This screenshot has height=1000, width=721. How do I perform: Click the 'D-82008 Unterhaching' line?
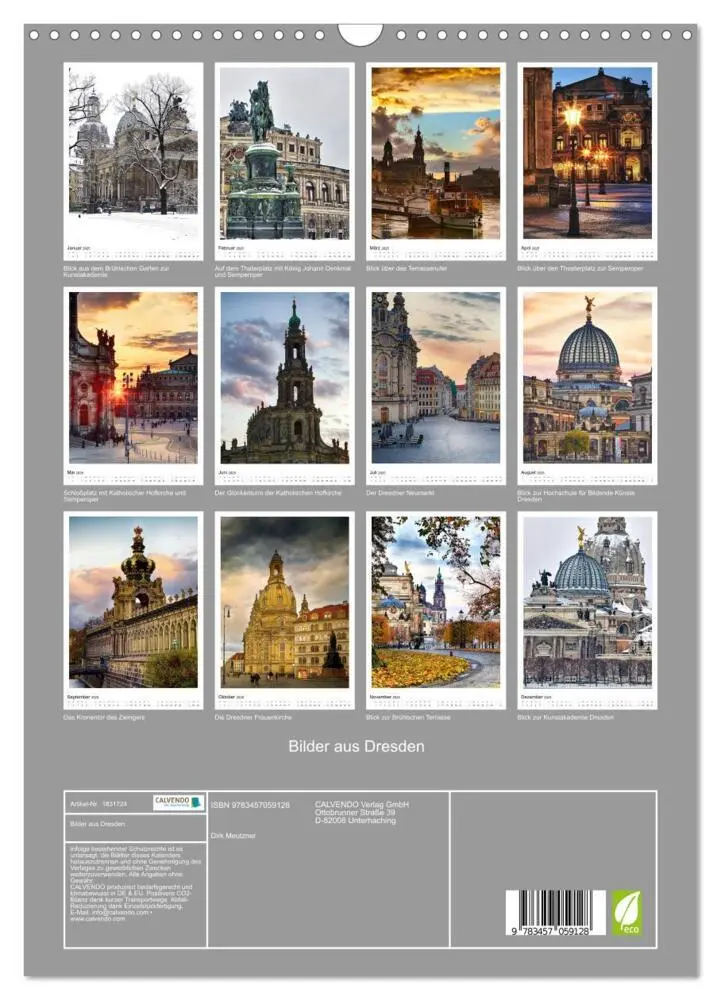tap(355, 821)
